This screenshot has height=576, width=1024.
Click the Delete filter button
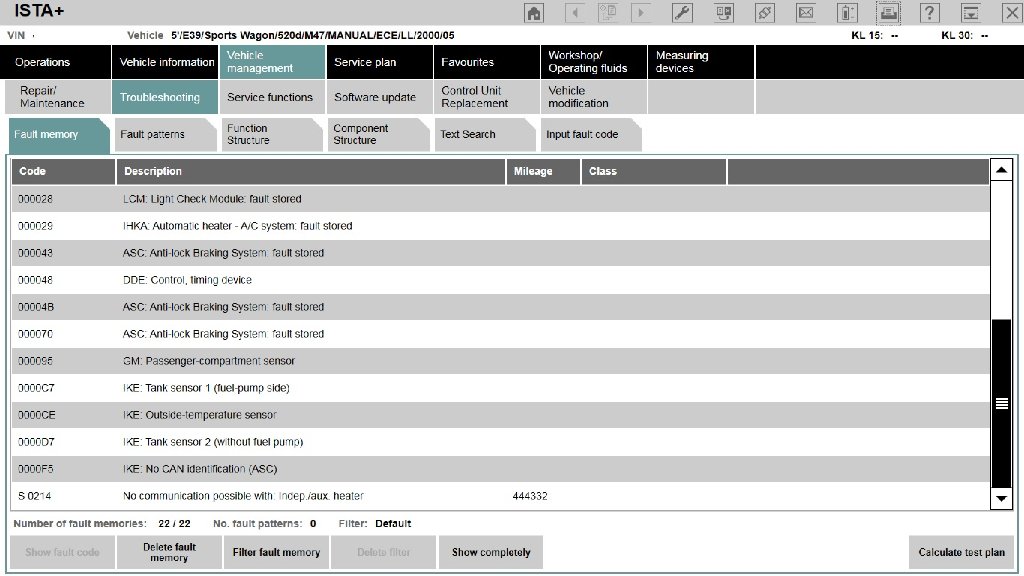click(383, 552)
